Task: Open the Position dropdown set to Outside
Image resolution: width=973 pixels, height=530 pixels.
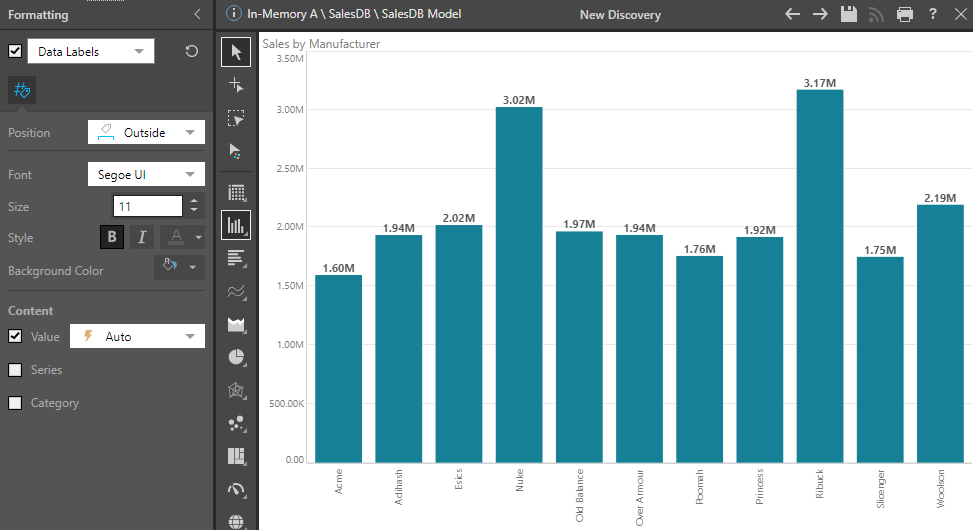Action: tap(146, 132)
